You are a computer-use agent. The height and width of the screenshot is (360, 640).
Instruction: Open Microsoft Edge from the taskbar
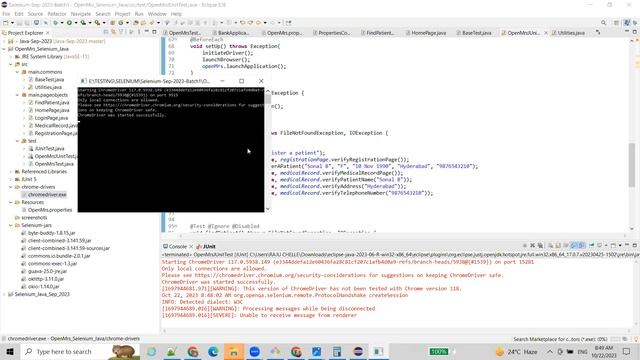click(213, 351)
